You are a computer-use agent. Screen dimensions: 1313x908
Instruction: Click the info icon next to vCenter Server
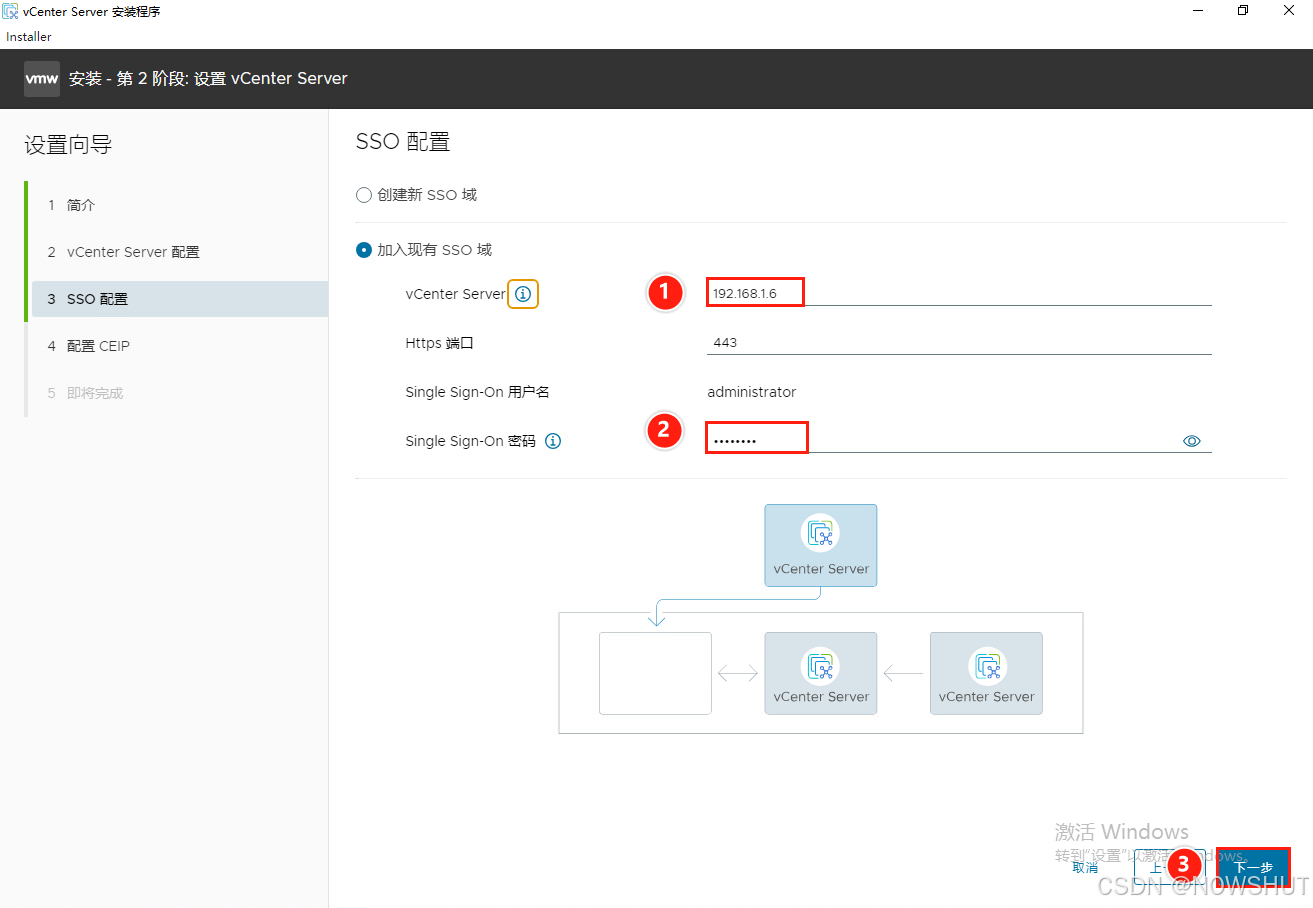(523, 294)
